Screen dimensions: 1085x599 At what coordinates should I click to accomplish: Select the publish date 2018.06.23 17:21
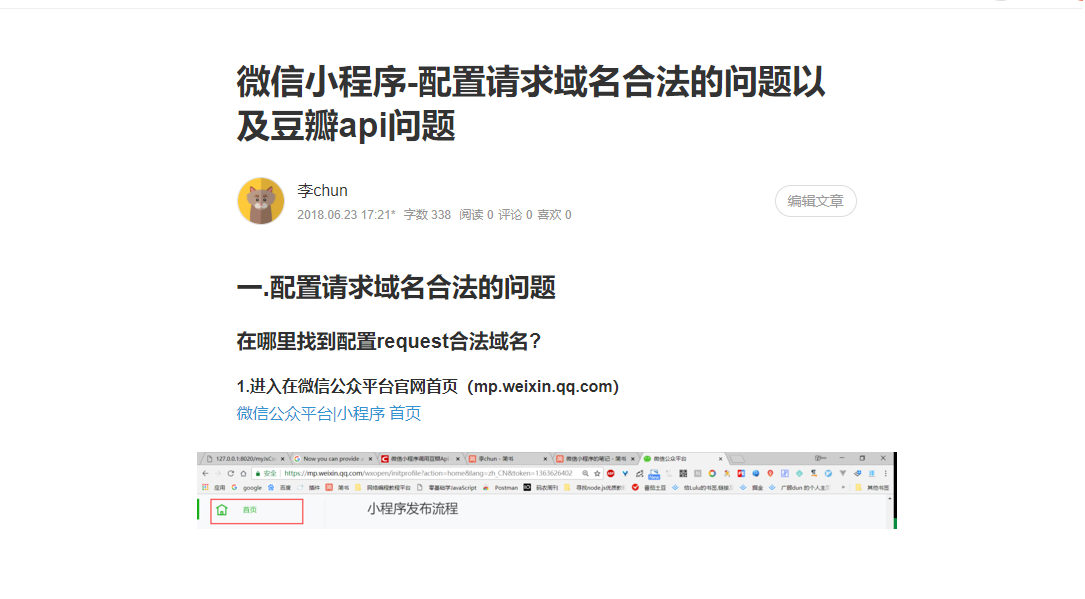tap(346, 215)
